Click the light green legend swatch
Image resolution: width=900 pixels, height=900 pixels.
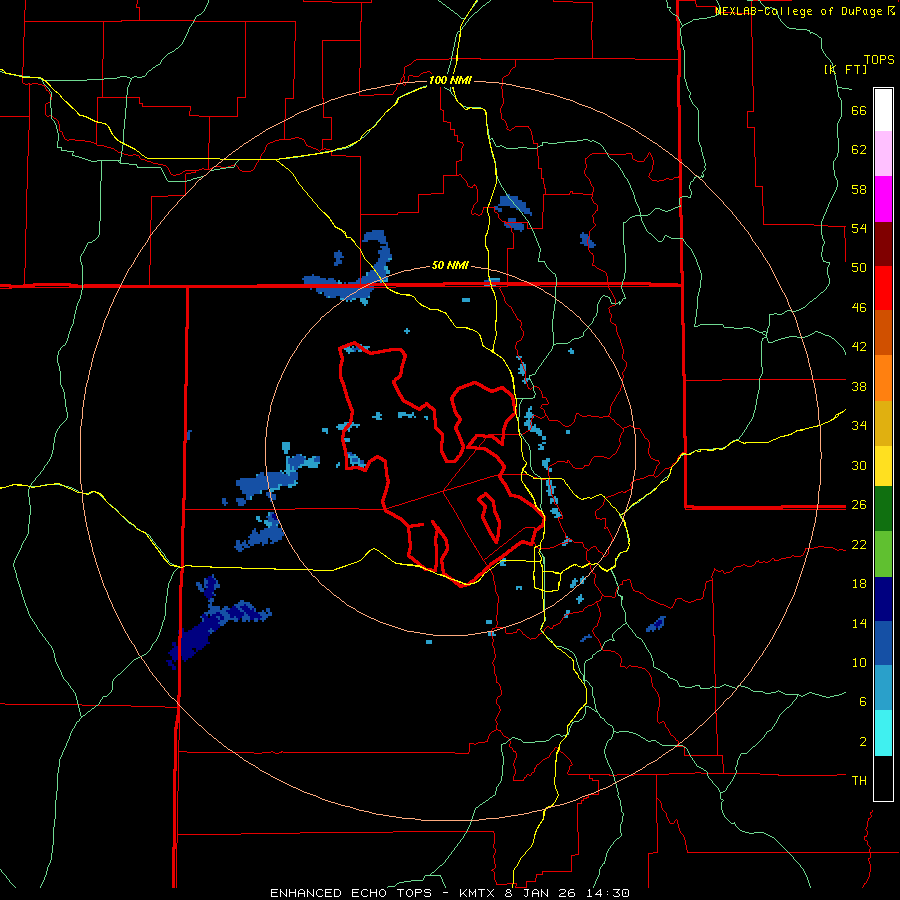pos(883,554)
